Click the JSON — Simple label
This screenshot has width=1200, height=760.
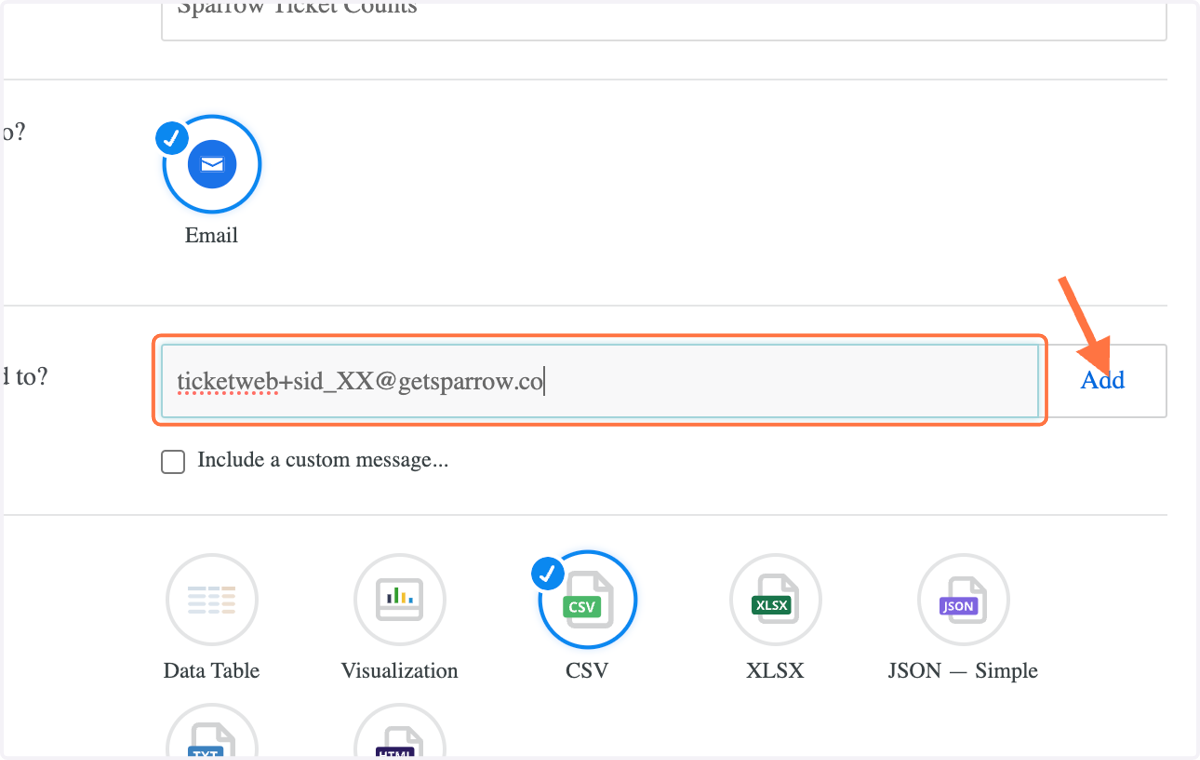[963, 671]
